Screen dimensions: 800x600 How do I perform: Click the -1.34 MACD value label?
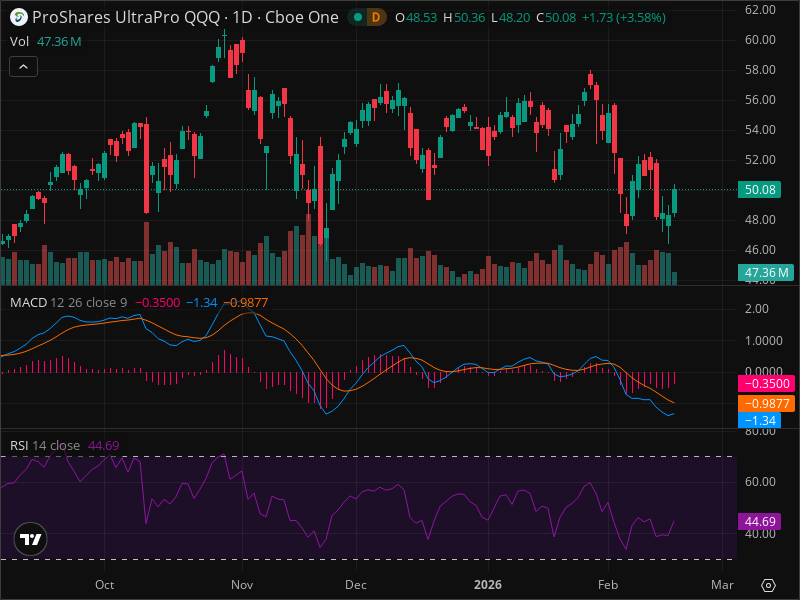click(759, 420)
